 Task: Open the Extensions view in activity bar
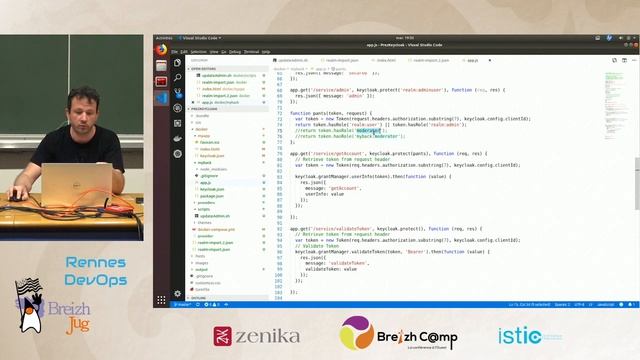click(177, 123)
